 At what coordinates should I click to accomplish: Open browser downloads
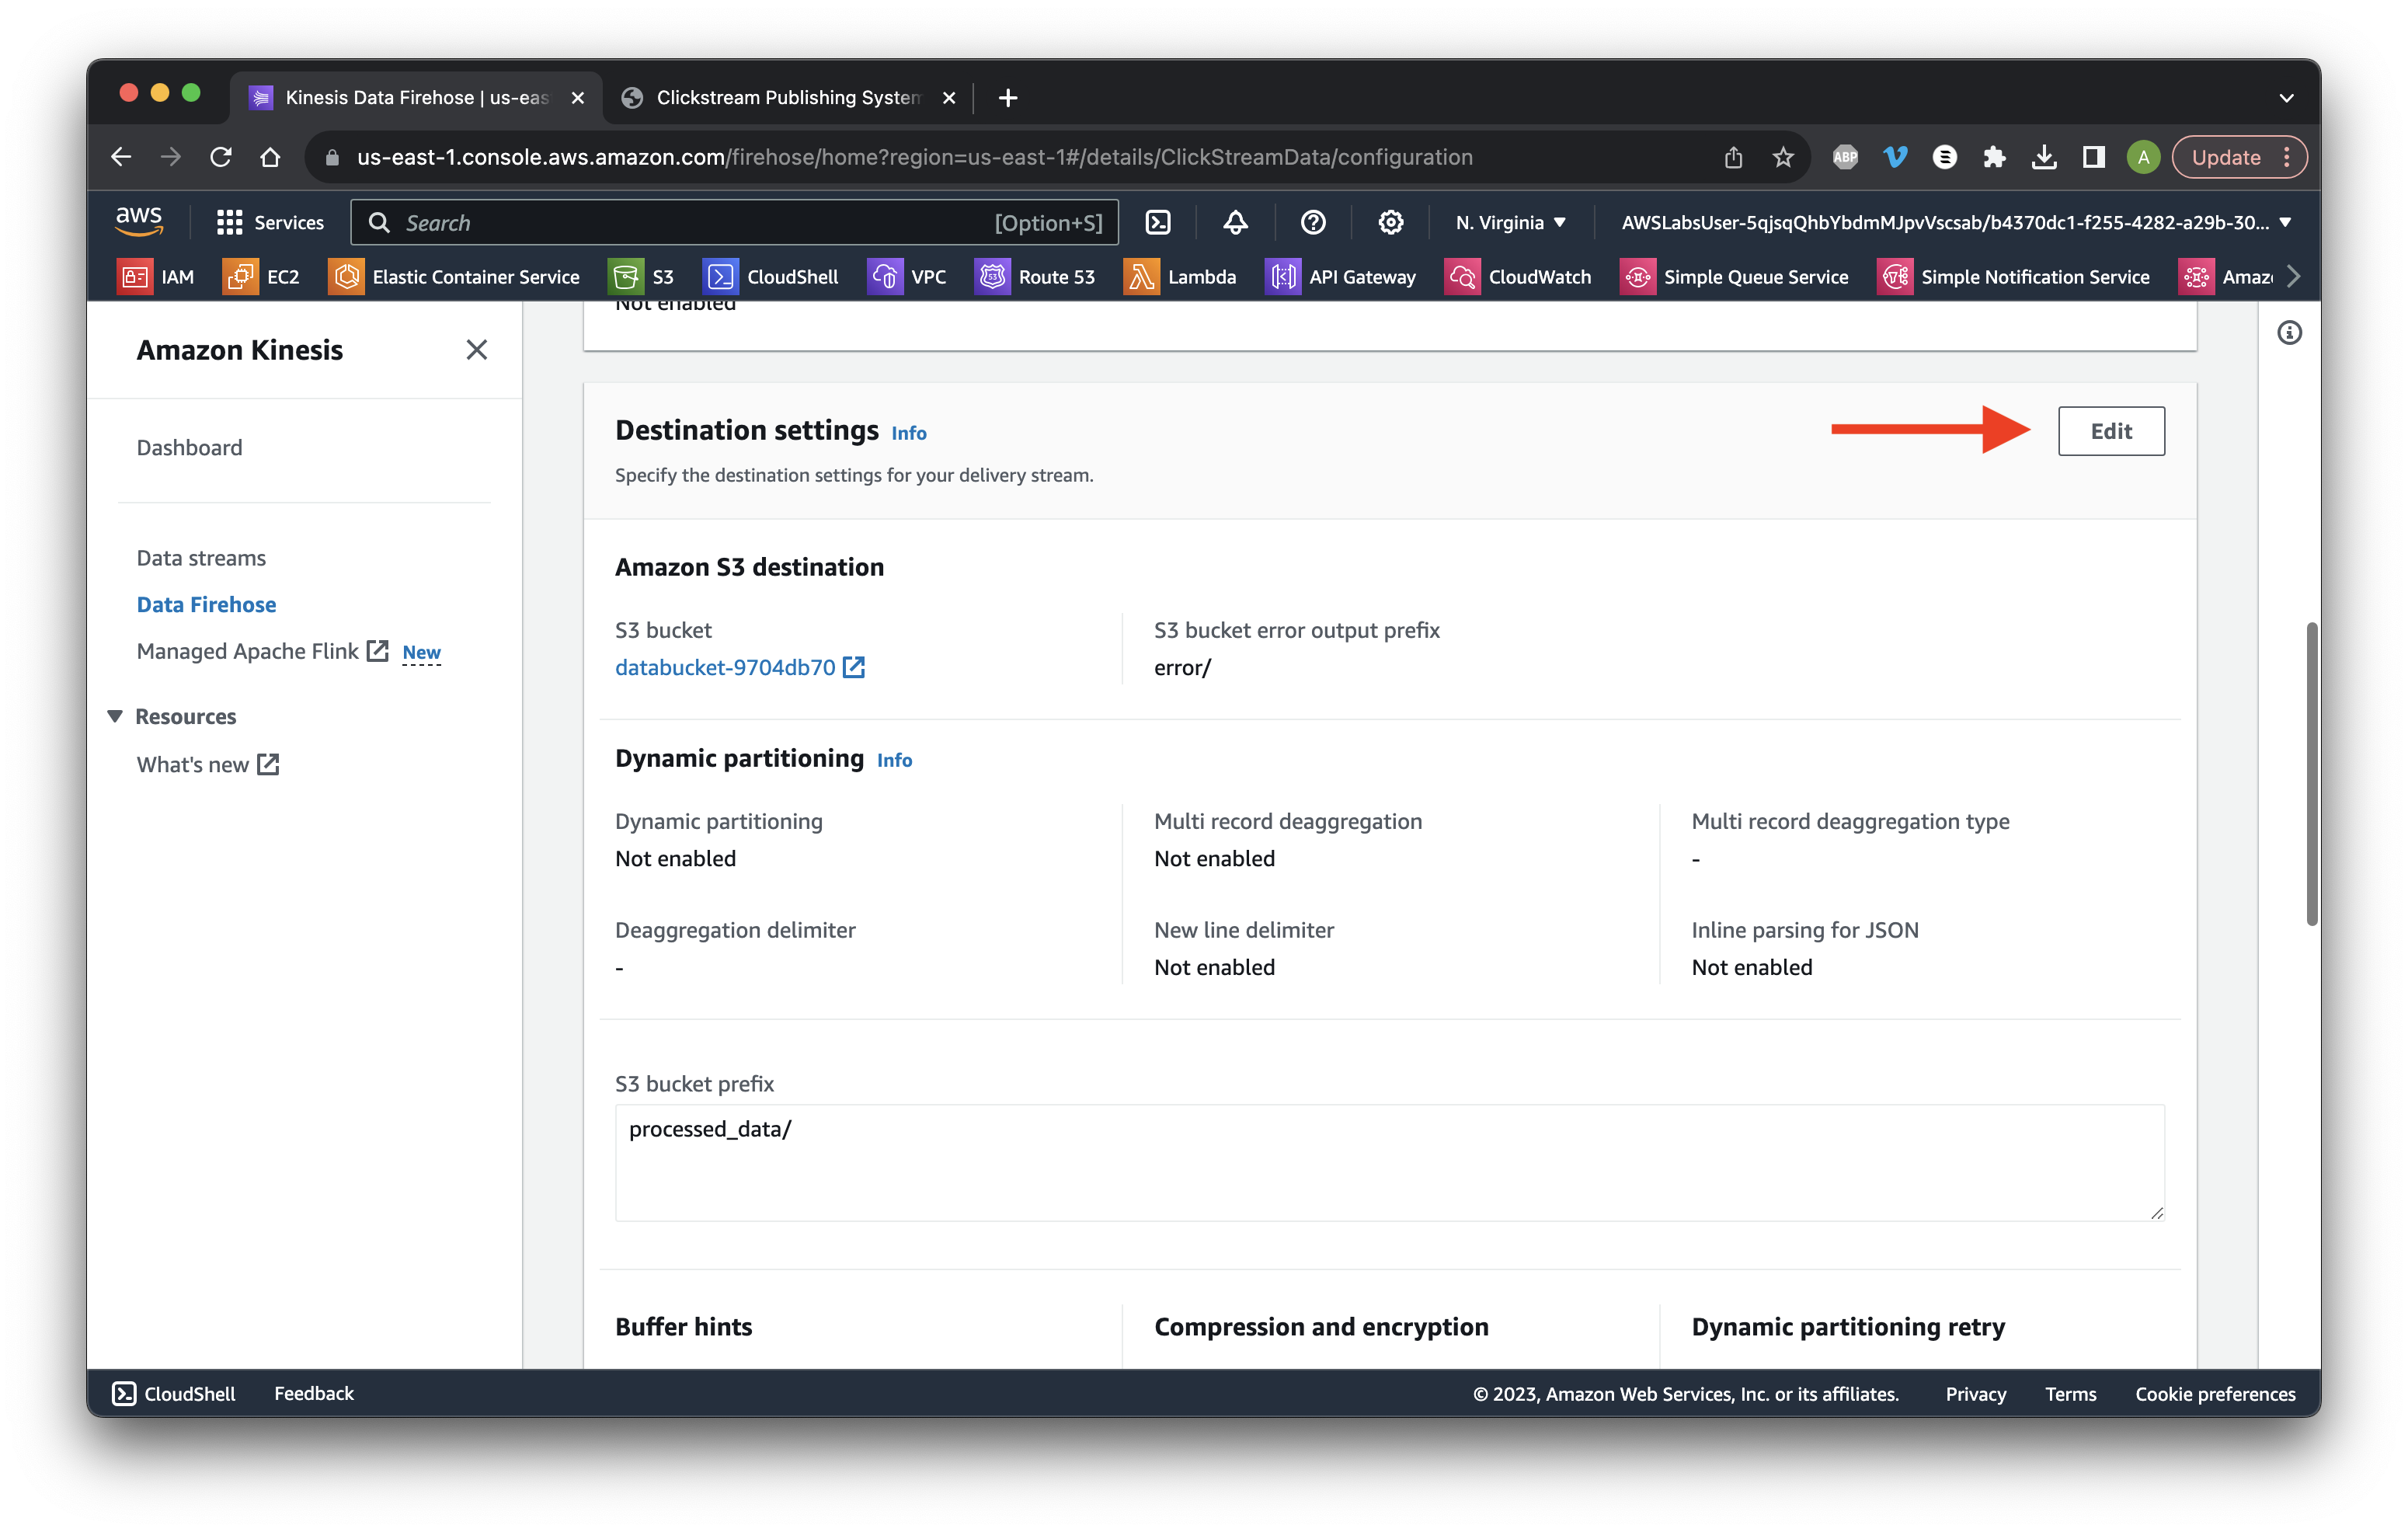click(x=2044, y=157)
